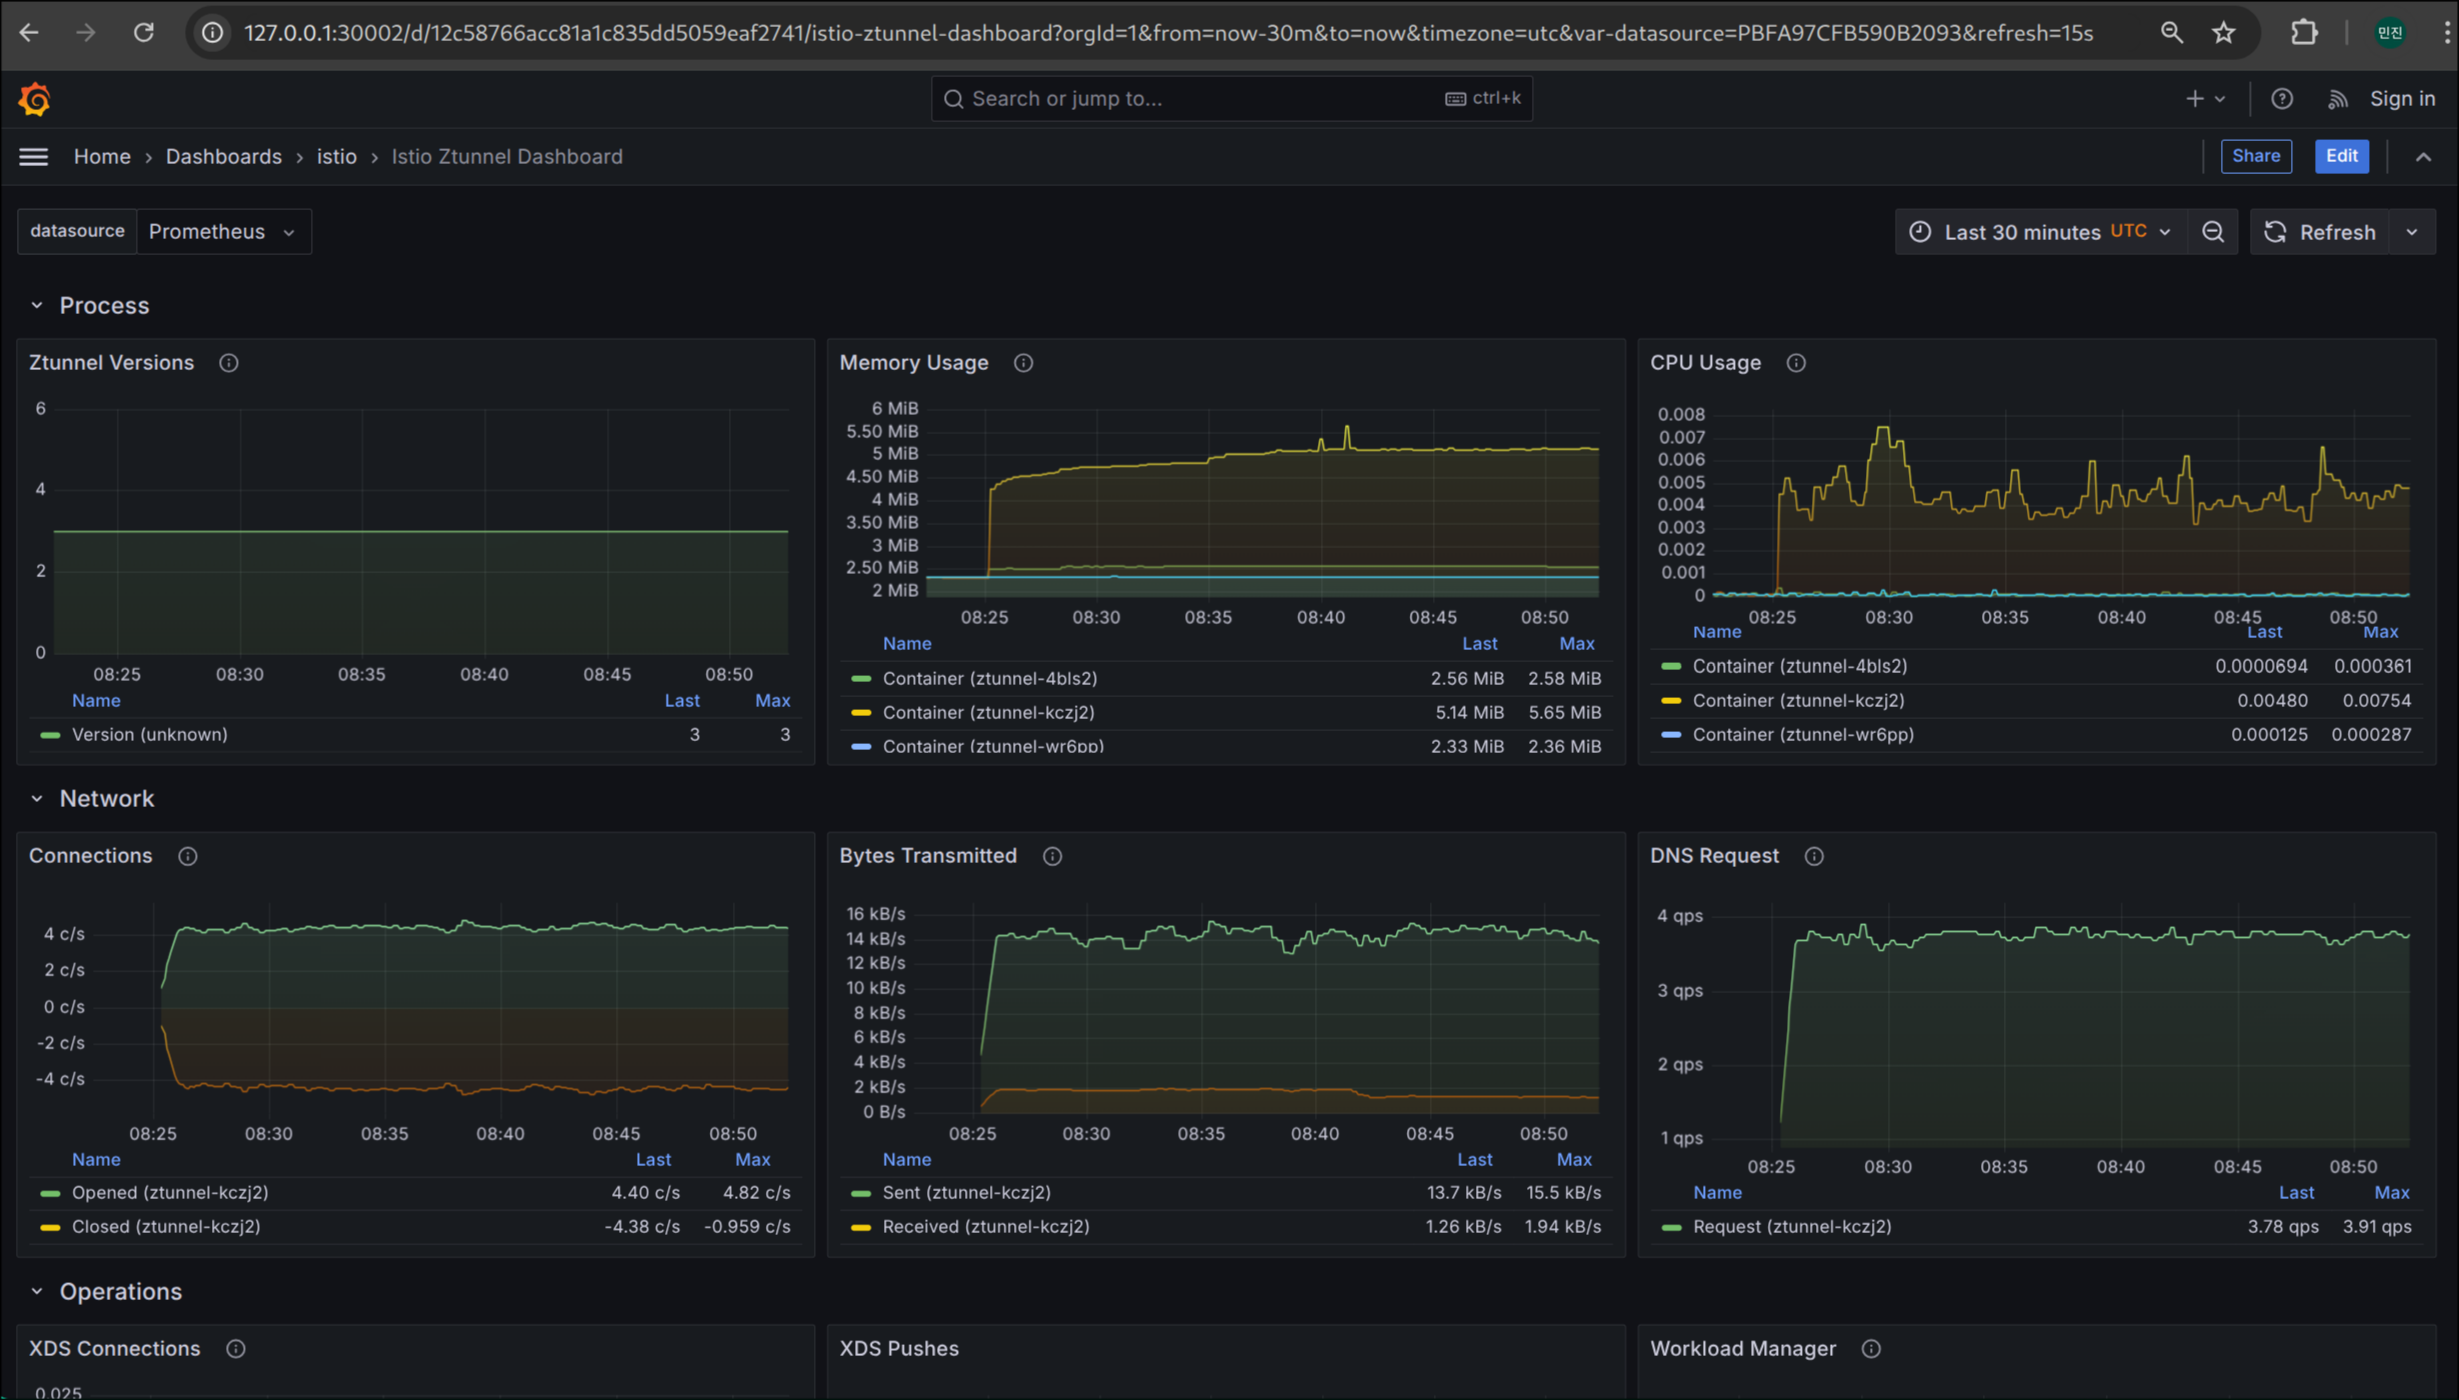Go to Dashboards breadcrumb
Viewport: 2459px width, 1400px height.
point(224,157)
